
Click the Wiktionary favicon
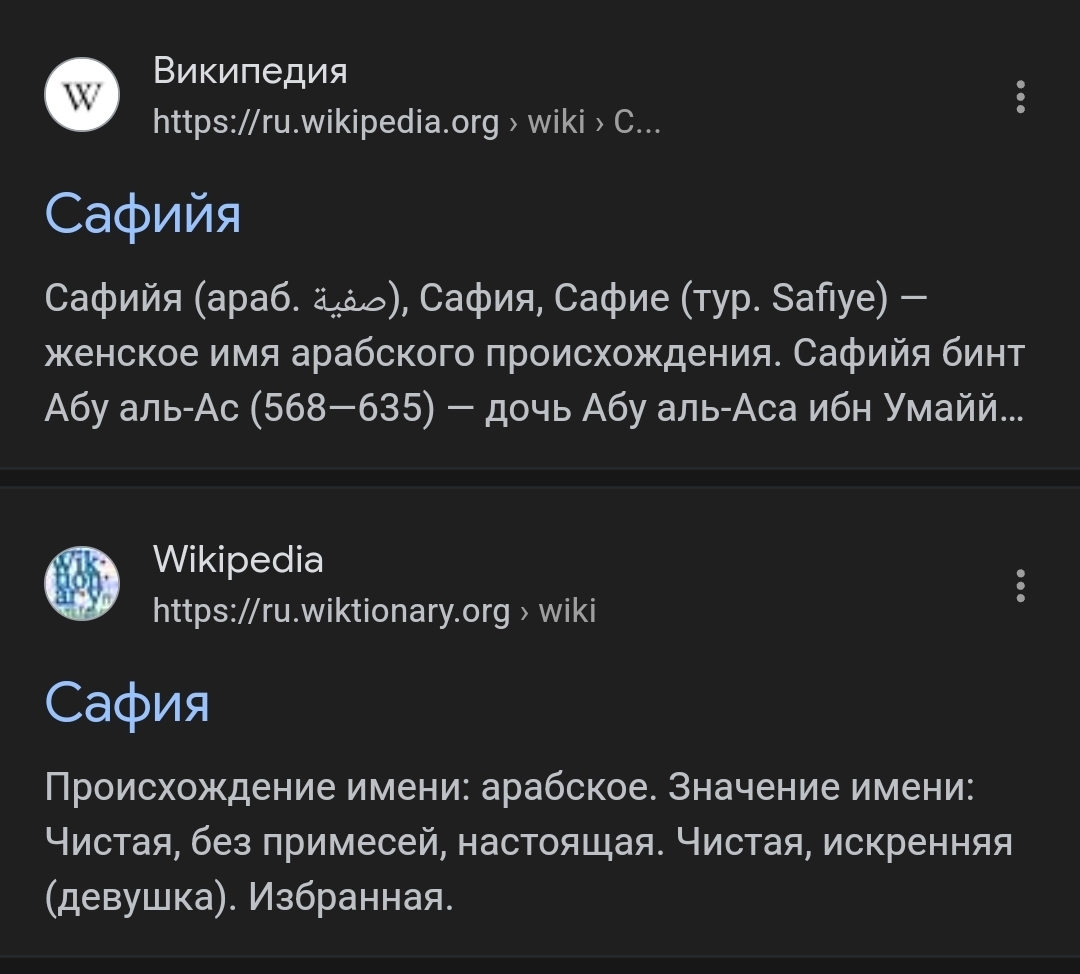[x=82, y=584]
